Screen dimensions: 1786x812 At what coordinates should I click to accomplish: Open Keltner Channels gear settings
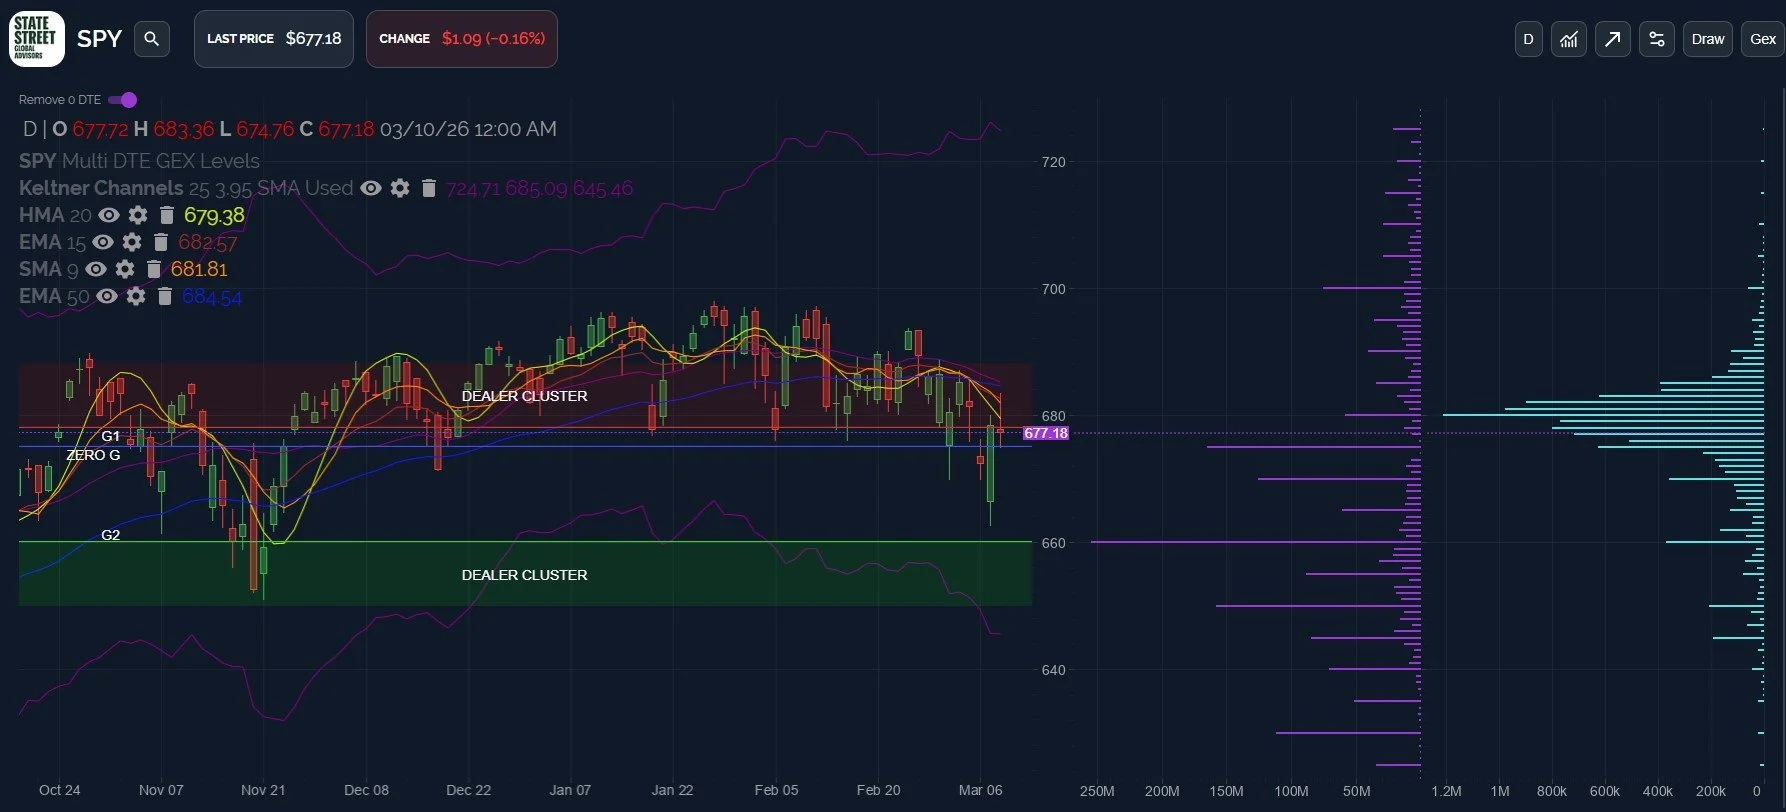coord(400,188)
